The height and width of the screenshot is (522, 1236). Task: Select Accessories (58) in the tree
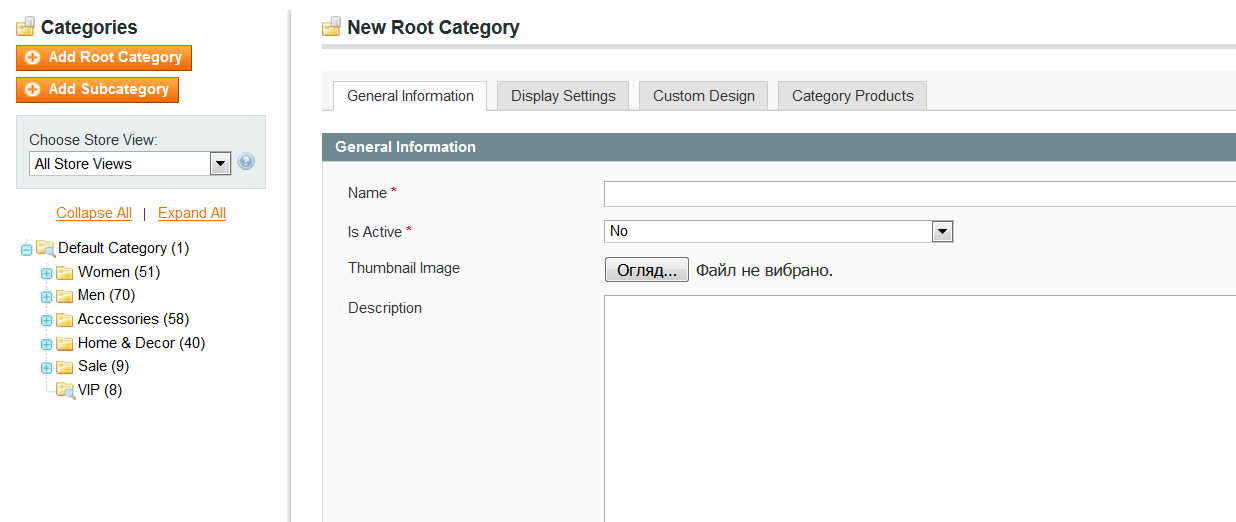(133, 319)
